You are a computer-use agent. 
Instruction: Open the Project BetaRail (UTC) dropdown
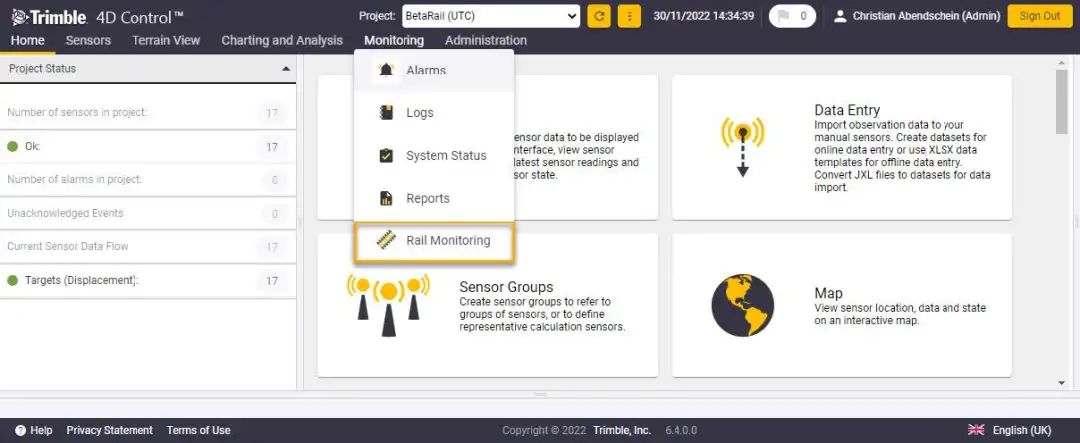coord(490,17)
